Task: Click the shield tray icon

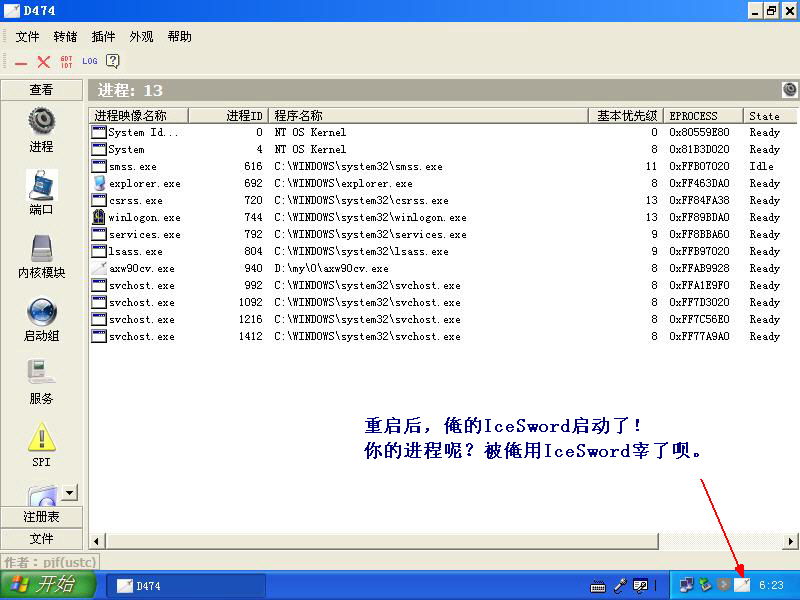Action: (723, 585)
